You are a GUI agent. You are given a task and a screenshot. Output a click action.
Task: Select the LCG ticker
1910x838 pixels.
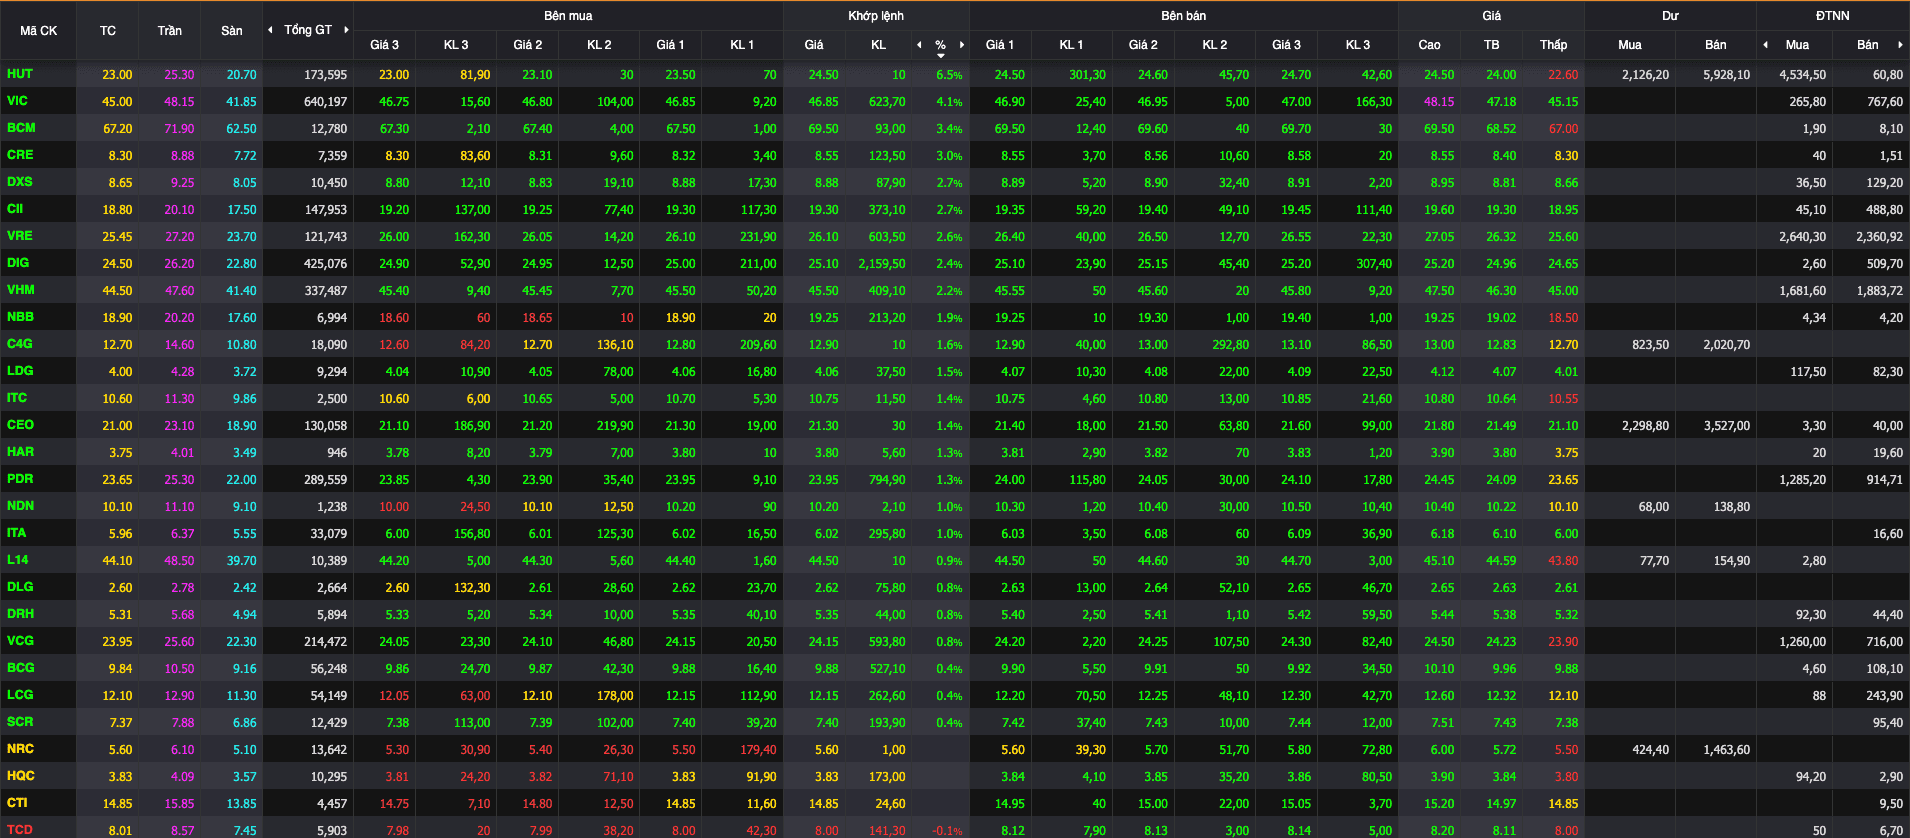[x=20, y=695]
